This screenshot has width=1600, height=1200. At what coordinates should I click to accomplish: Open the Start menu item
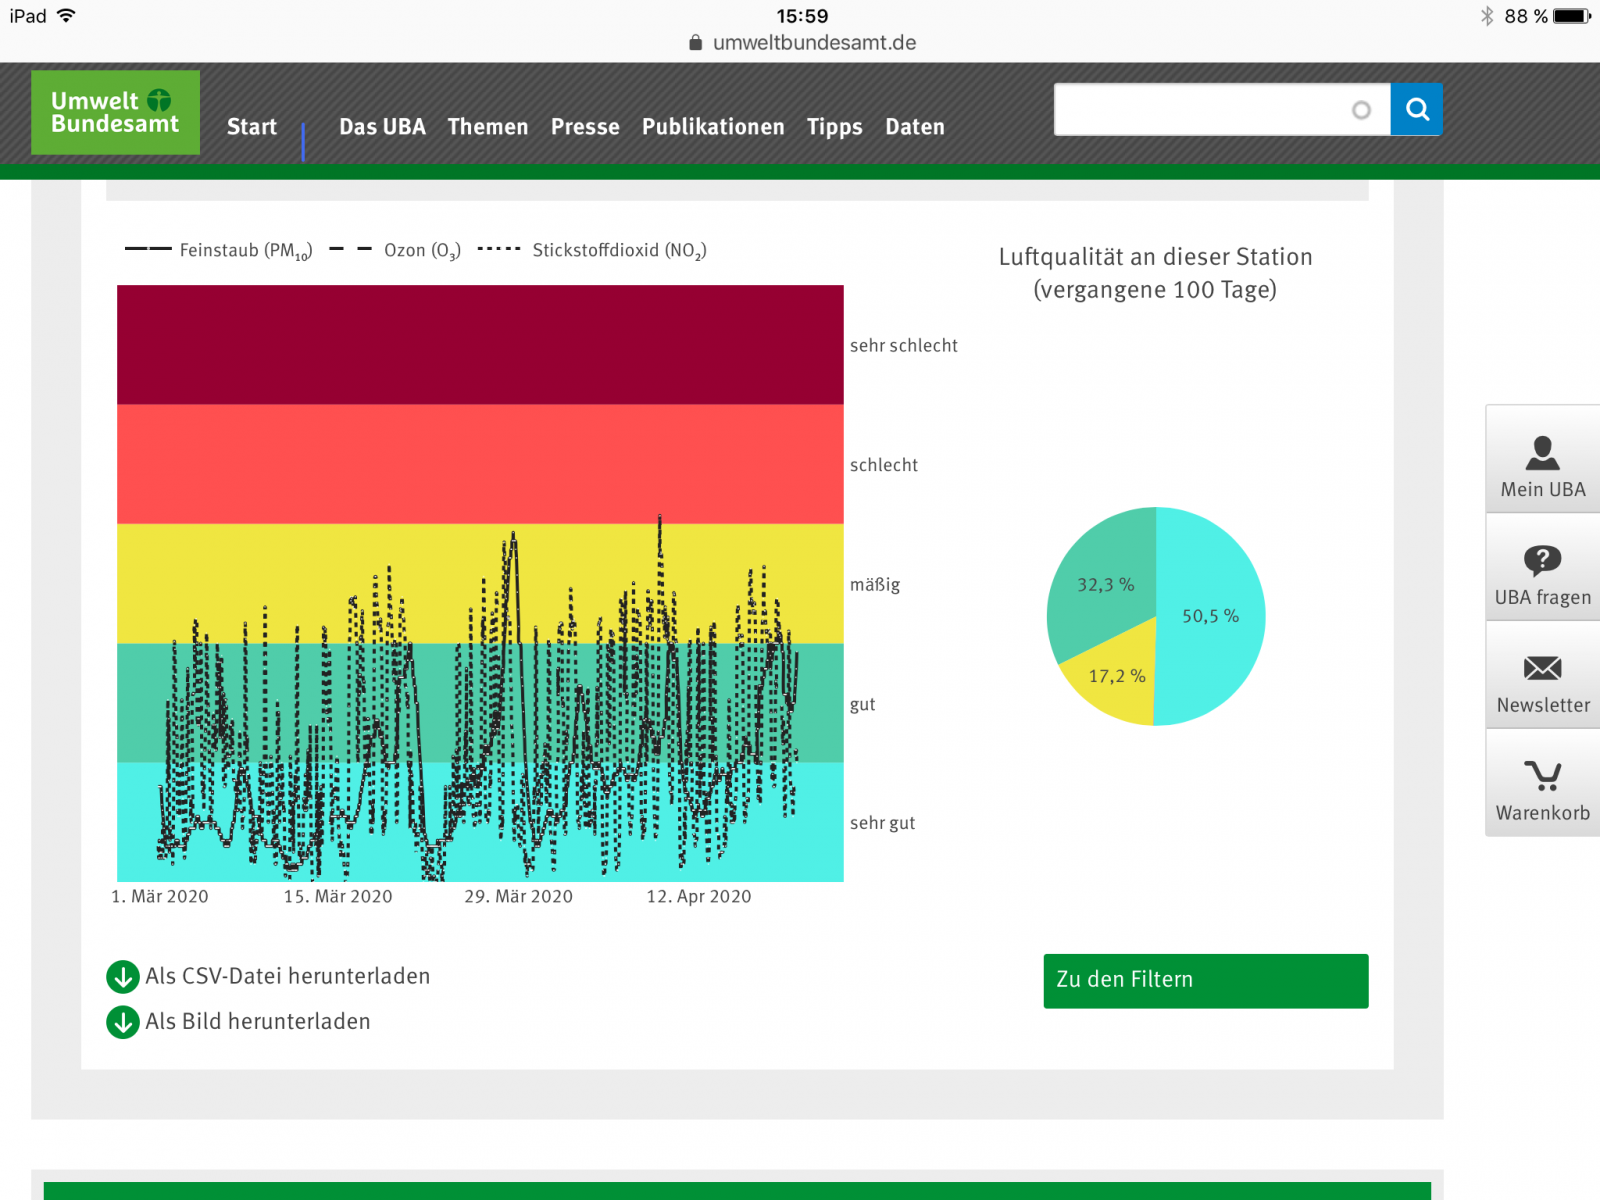(x=252, y=127)
